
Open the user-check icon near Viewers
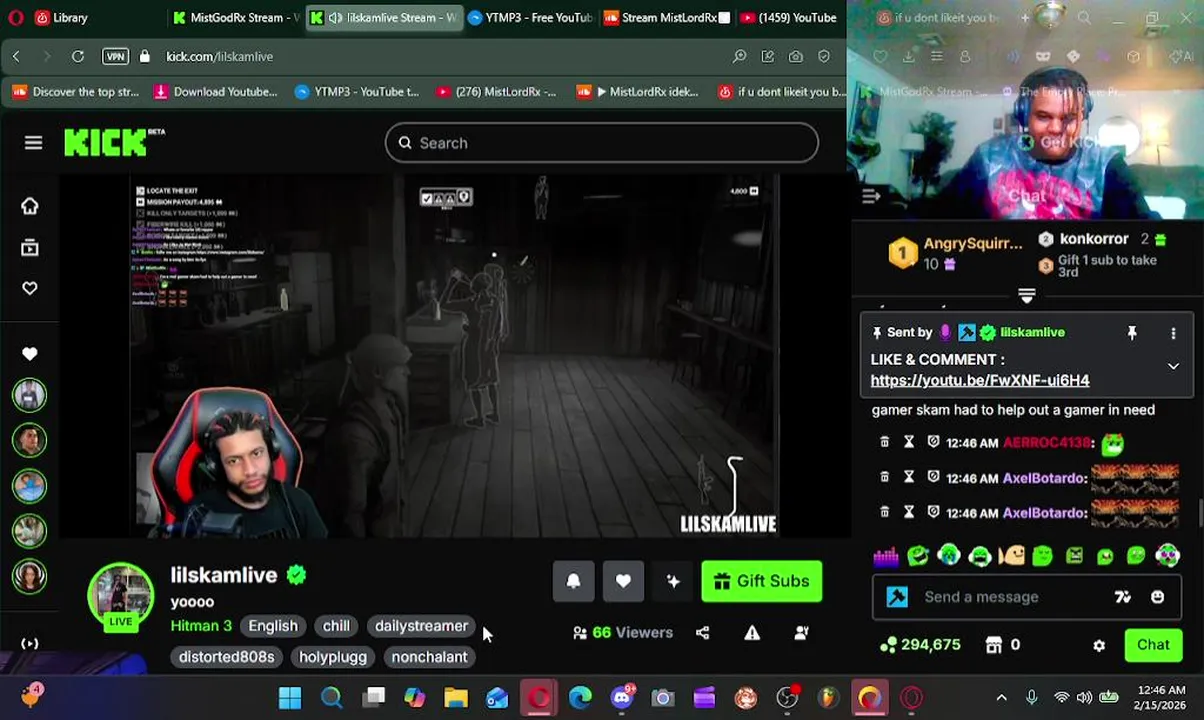click(801, 632)
